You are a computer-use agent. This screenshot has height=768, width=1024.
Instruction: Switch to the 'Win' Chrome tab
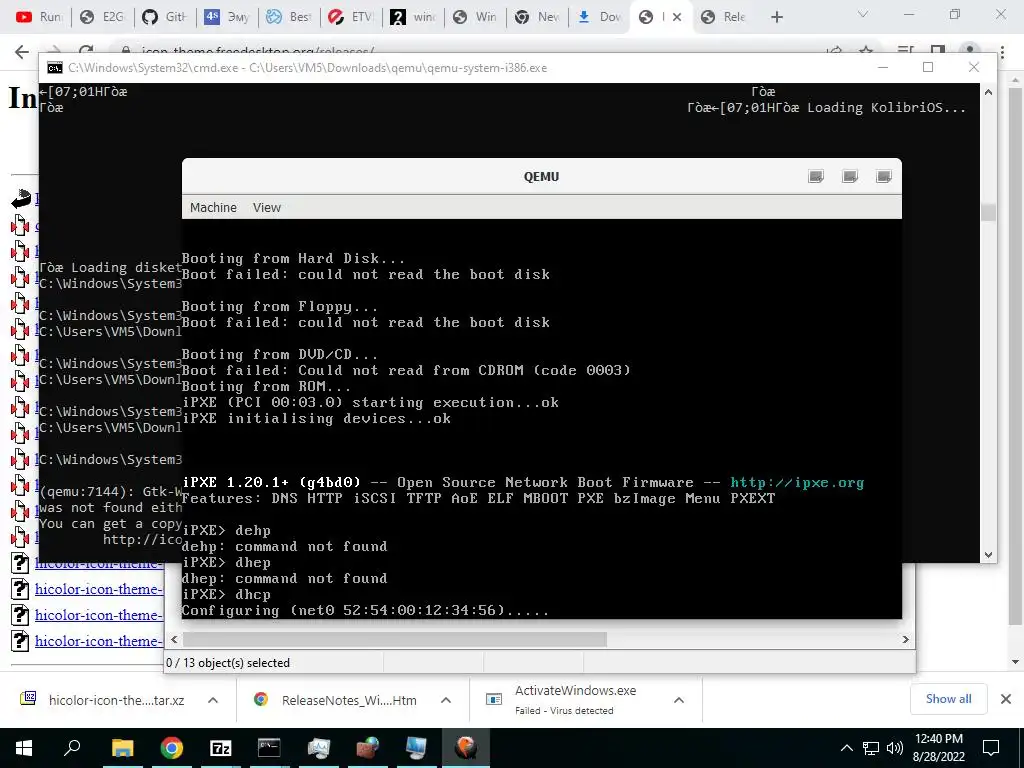tap(475, 17)
